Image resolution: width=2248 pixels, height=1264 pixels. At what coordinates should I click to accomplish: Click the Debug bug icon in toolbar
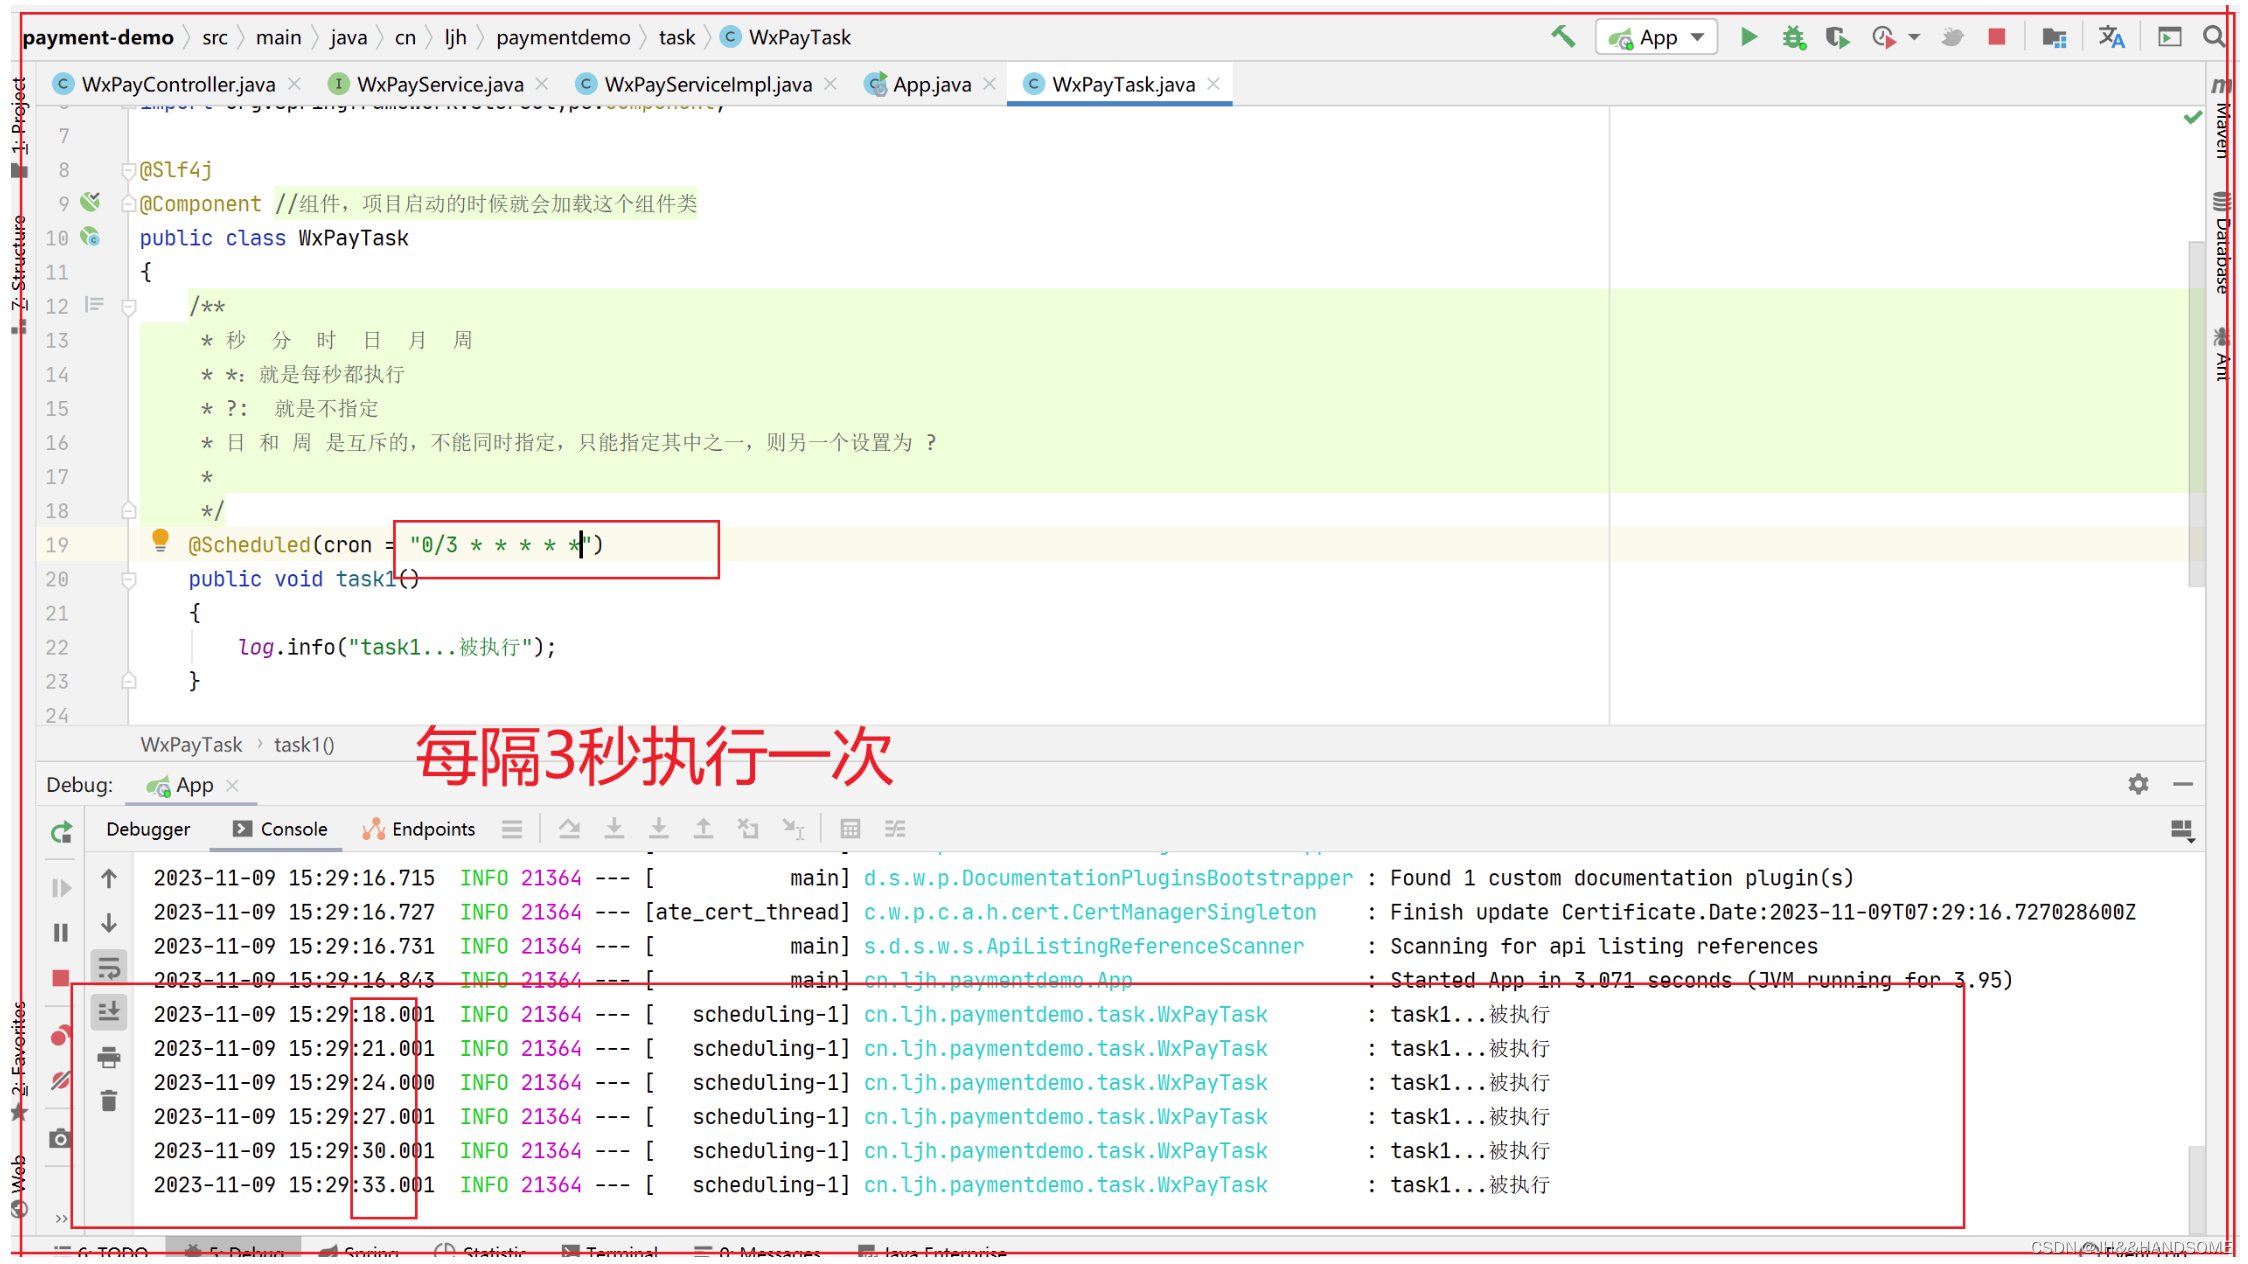pyautogui.click(x=1793, y=37)
